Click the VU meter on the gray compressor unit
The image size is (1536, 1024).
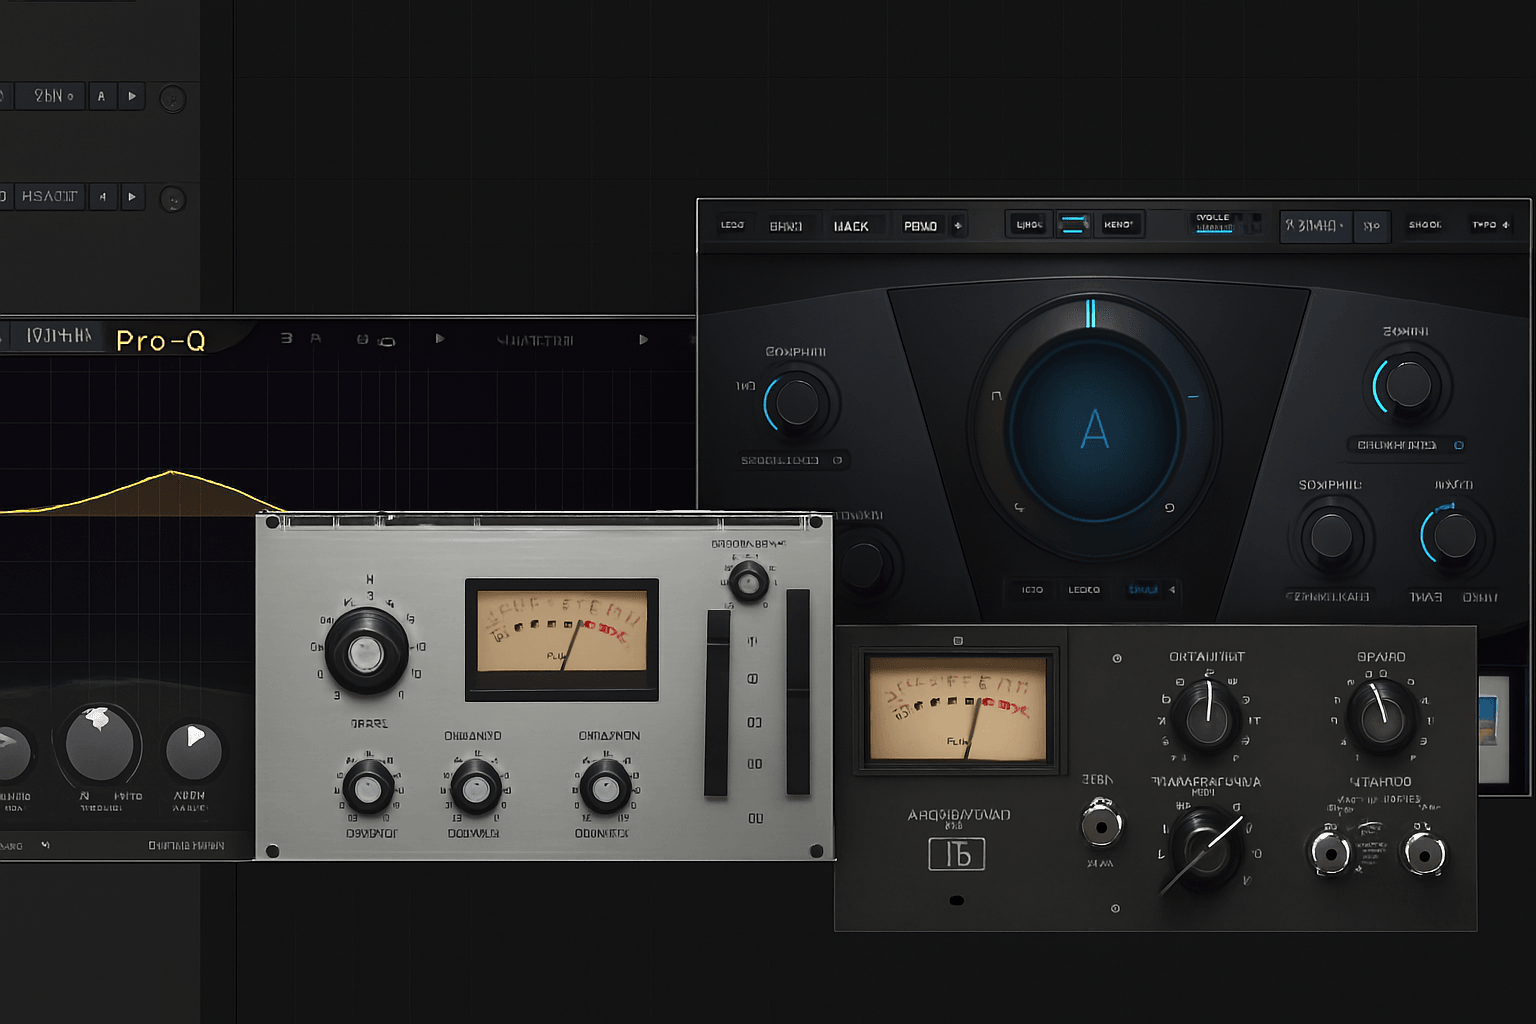click(561, 637)
